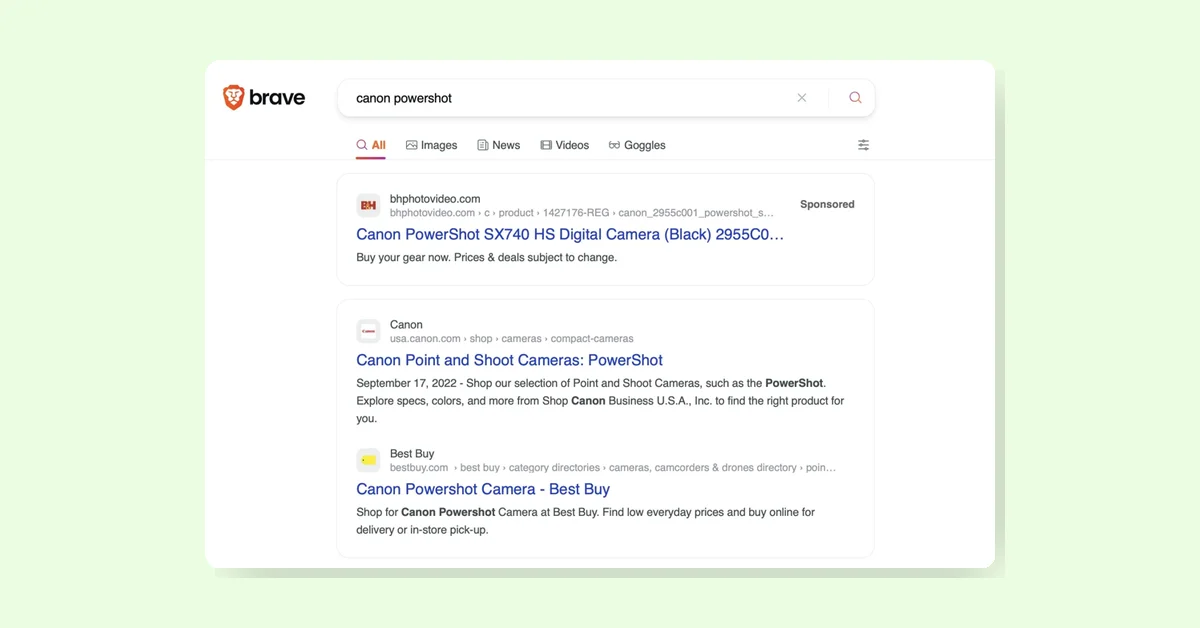This screenshot has height=628, width=1200.
Task: Click the bestbuy.com breadcrumb URL
Action: tap(613, 467)
